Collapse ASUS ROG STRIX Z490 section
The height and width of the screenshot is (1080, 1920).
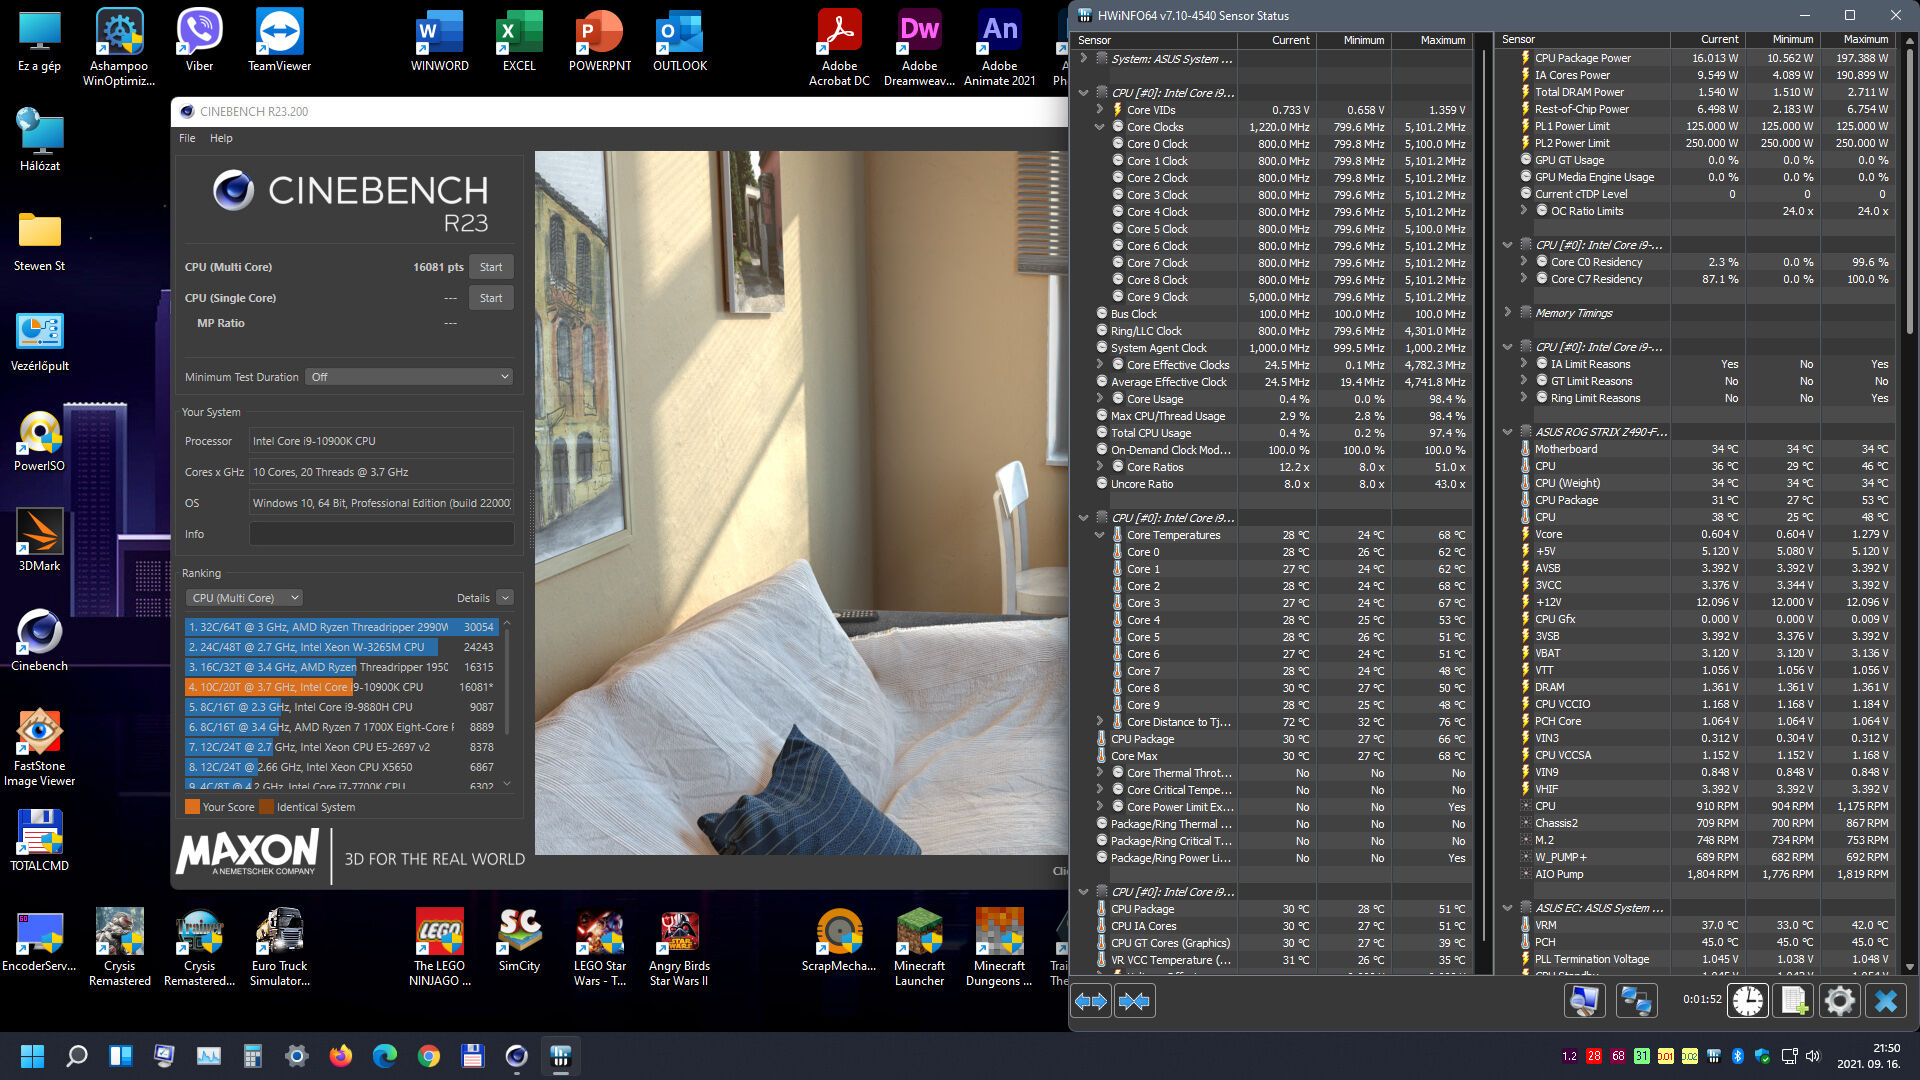1507,432
